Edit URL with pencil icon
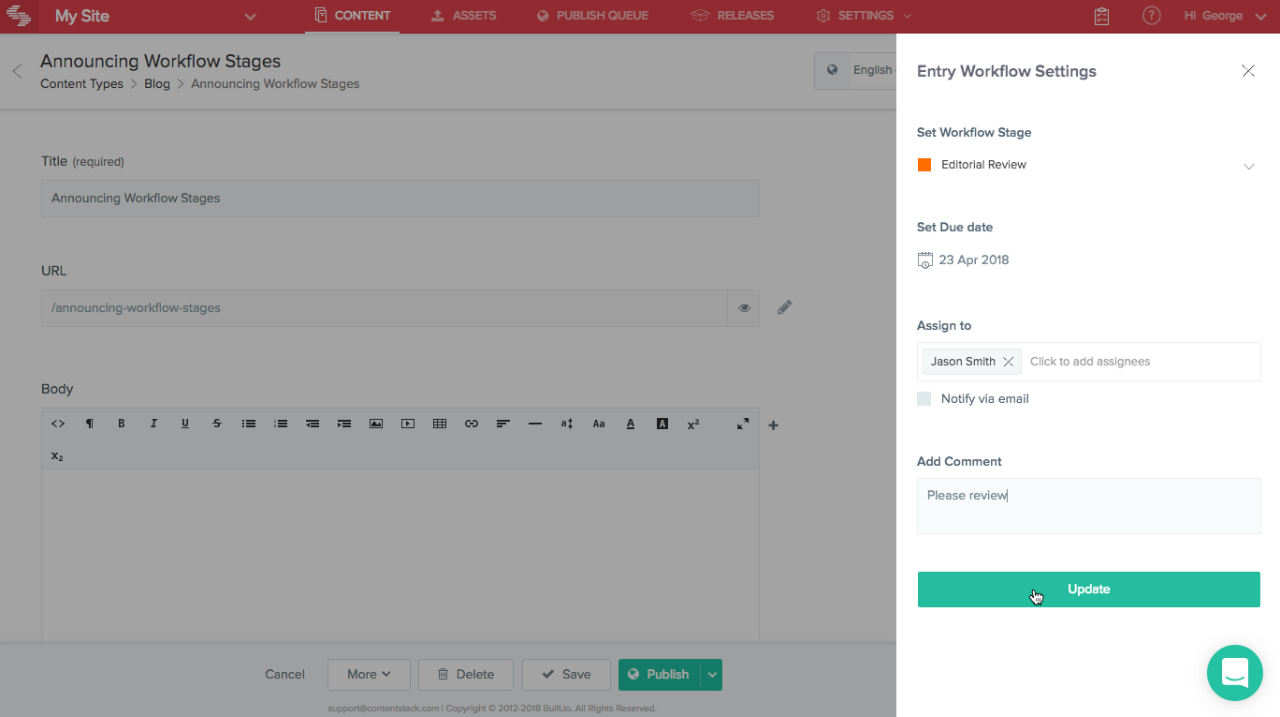Viewport: 1280px width, 717px height. pos(785,307)
